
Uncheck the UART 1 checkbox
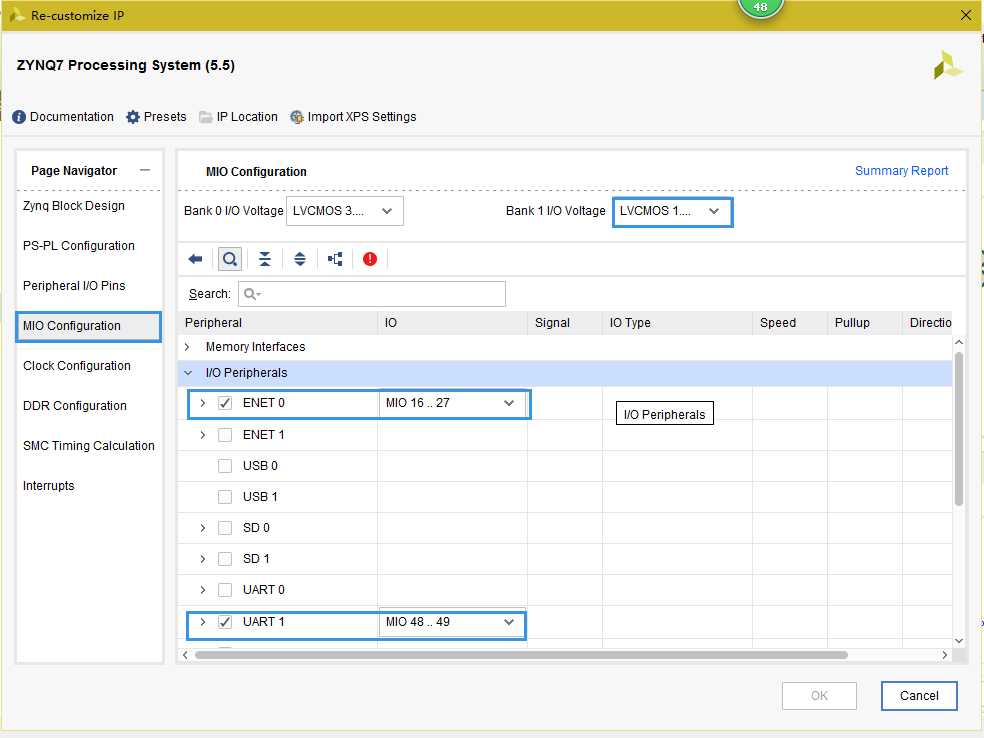pyautogui.click(x=225, y=622)
